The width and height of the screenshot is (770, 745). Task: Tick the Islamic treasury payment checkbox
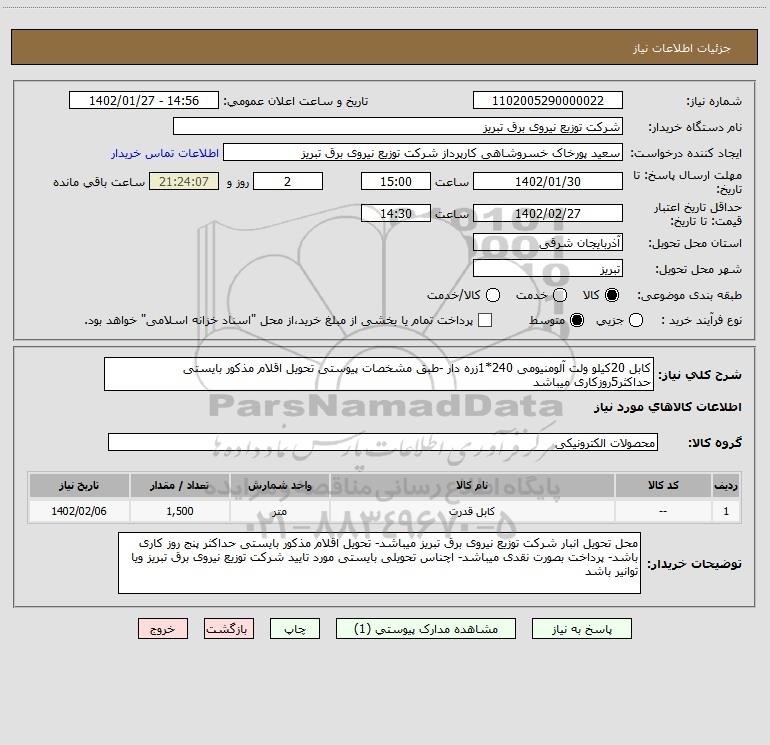coord(485,320)
